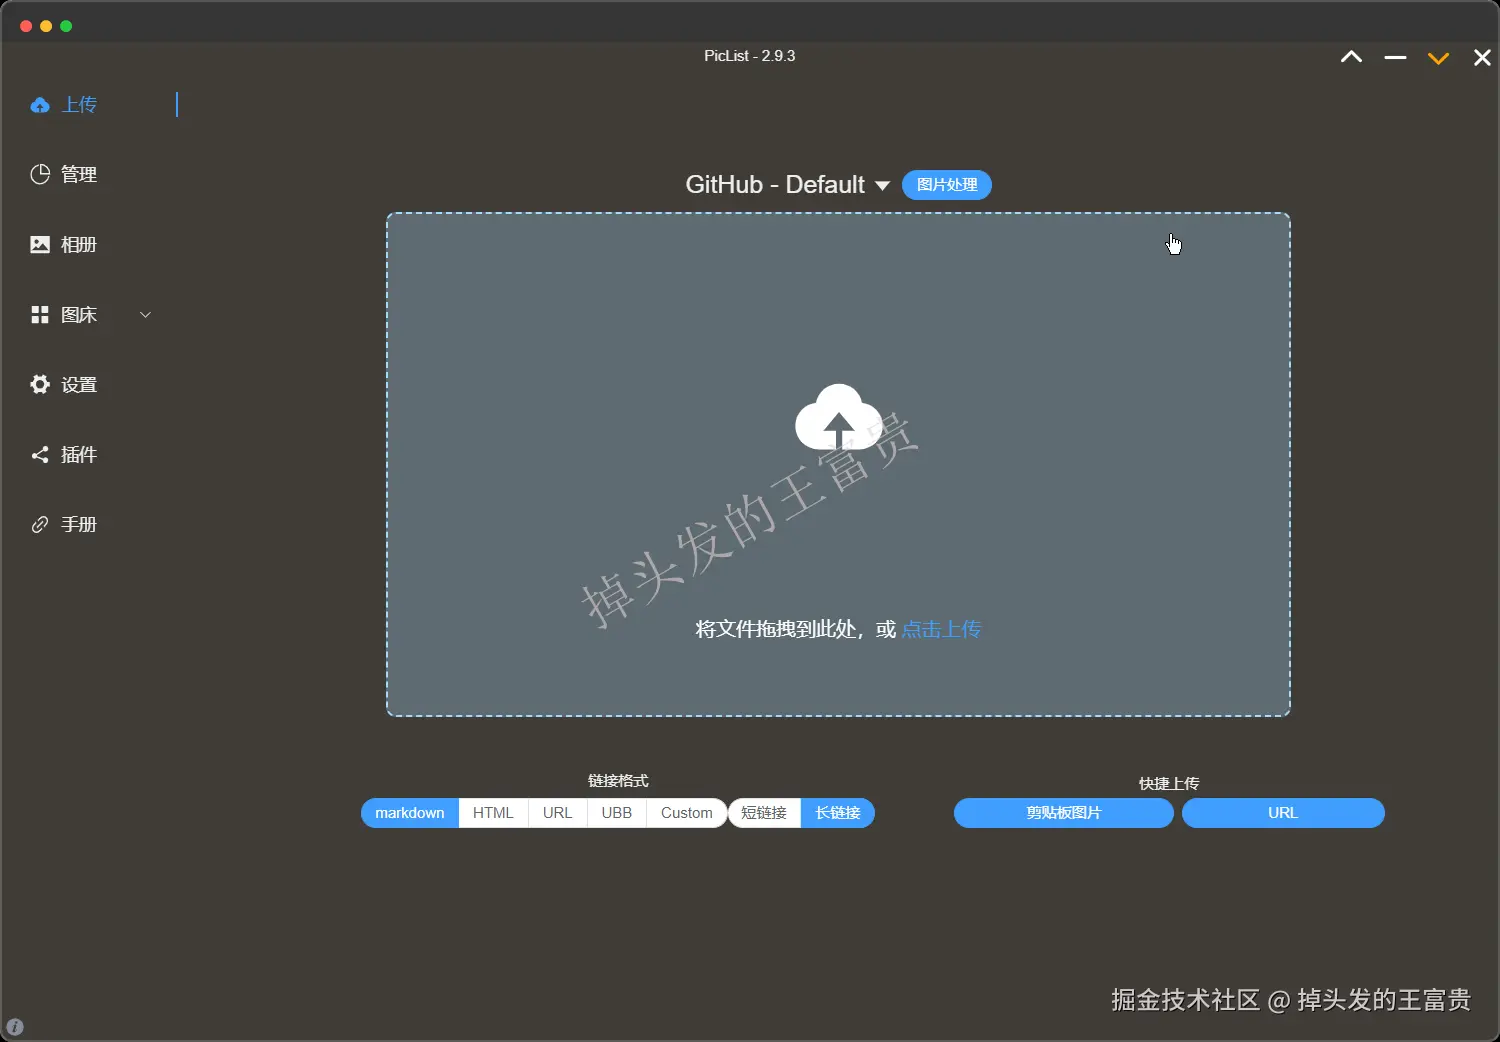Upload via 剪贴板图片 clipboard button
1500x1042 pixels.
[1064, 813]
